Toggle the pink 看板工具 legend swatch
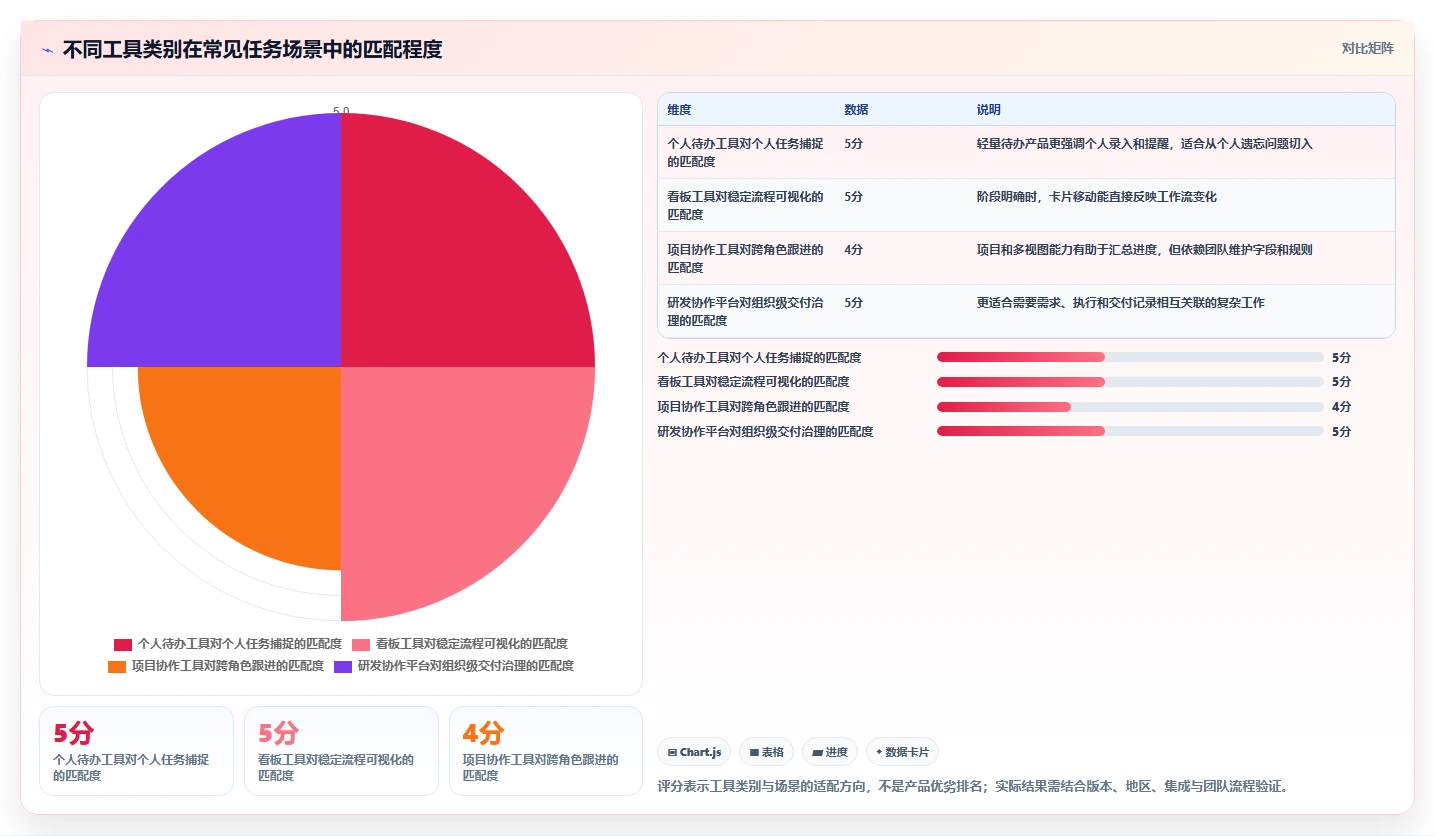The height and width of the screenshot is (836, 1435). click(361, 645)
